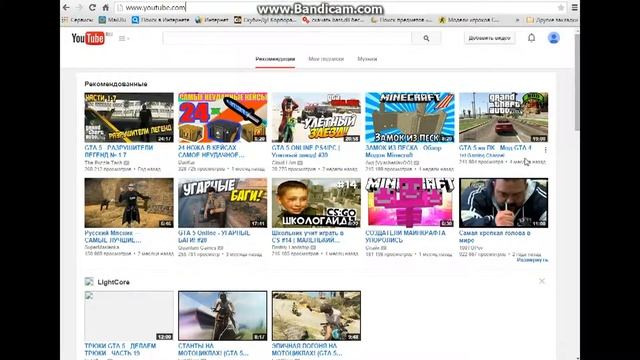Viewport: 640px width, 360px height.
Task: Open the СТАНТЫ НА МОТОЦИКЛАХ thumbnail
Action: 222,316
